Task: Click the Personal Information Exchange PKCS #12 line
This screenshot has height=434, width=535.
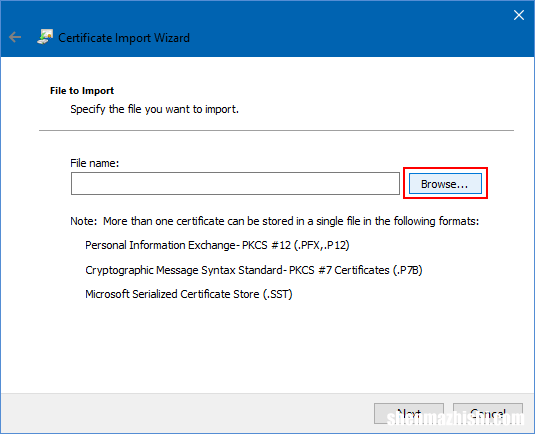Action: 217,245
